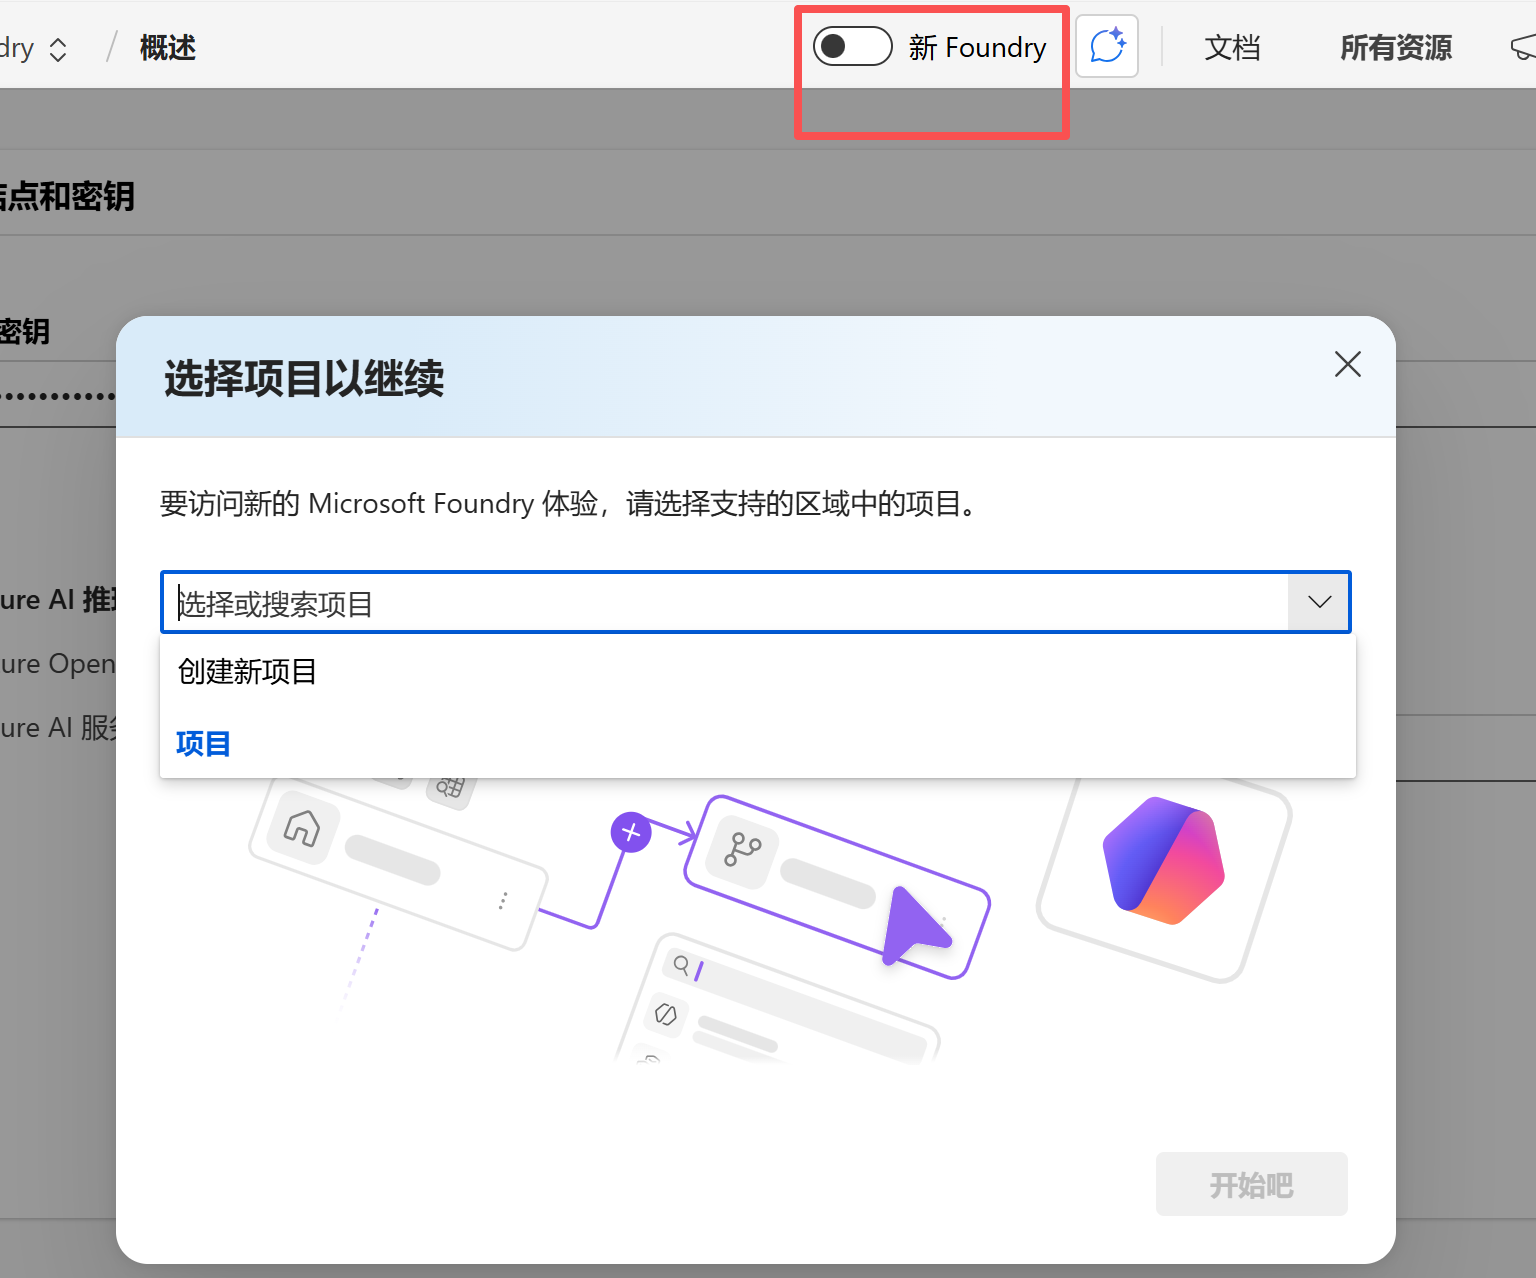The width and height of the screenshot is (1536, 1278).
Task: Click the disabled 开始吧 button
Action: [1251, 1185]
